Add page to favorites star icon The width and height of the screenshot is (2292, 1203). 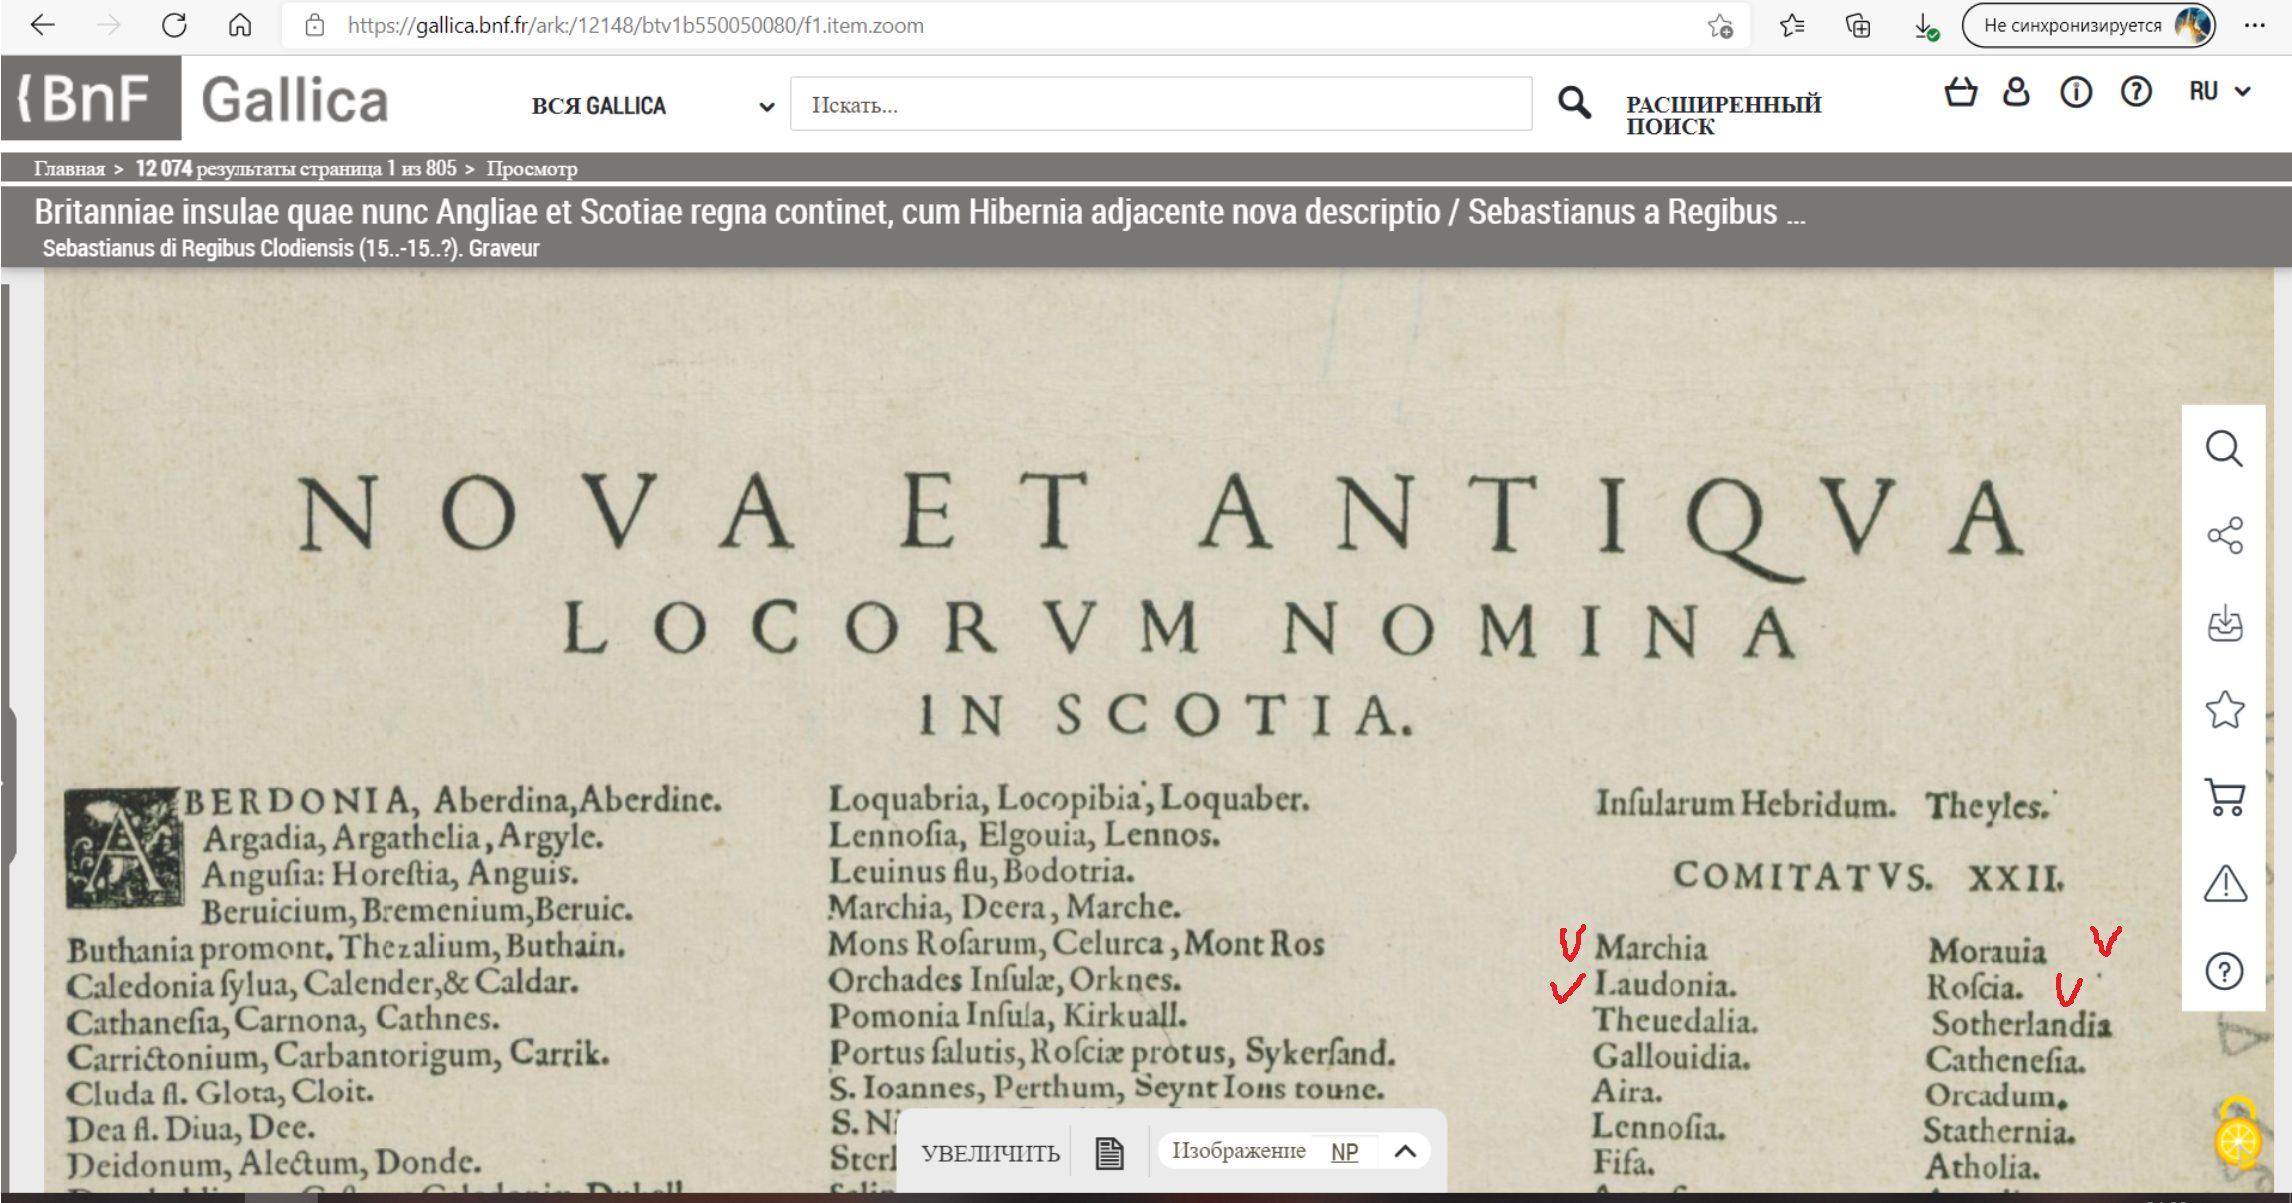tap(1720, 26)
